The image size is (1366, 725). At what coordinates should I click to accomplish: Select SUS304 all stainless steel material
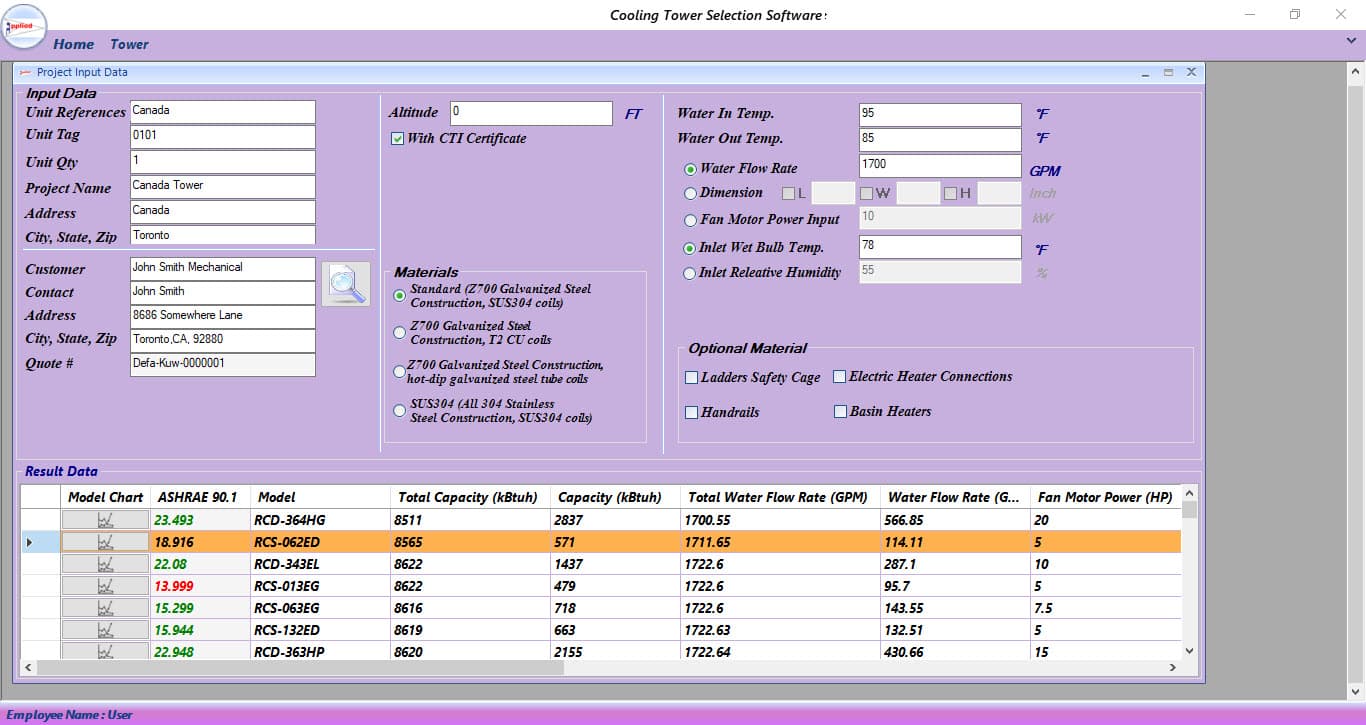click(400, 411)
